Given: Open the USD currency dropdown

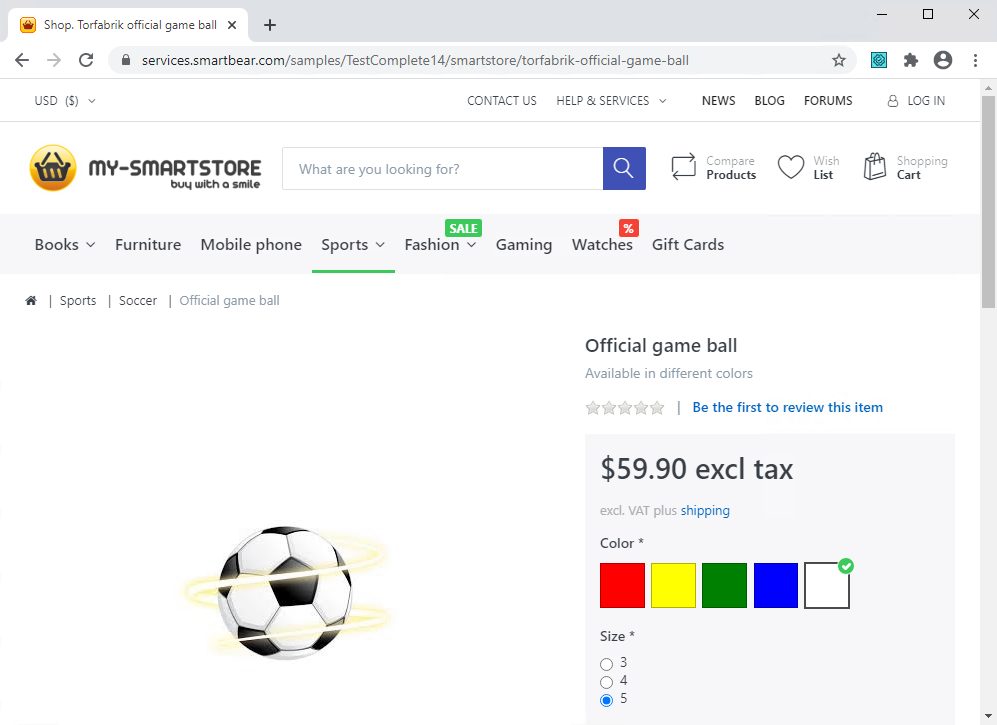Looking at the screenshot, I should click(64, 100).
